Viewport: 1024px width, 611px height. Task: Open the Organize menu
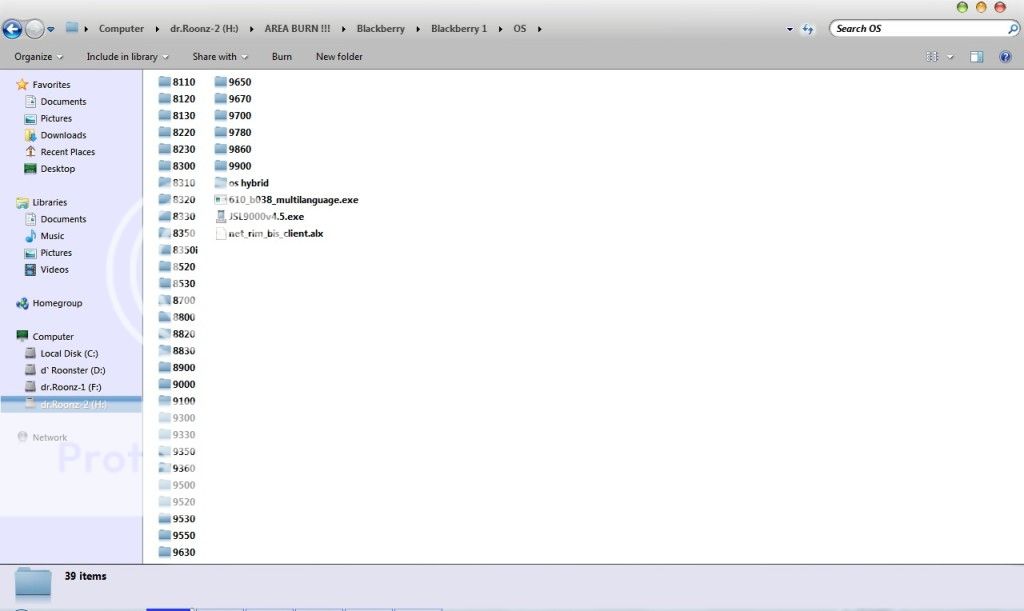(x=39, y=57)
